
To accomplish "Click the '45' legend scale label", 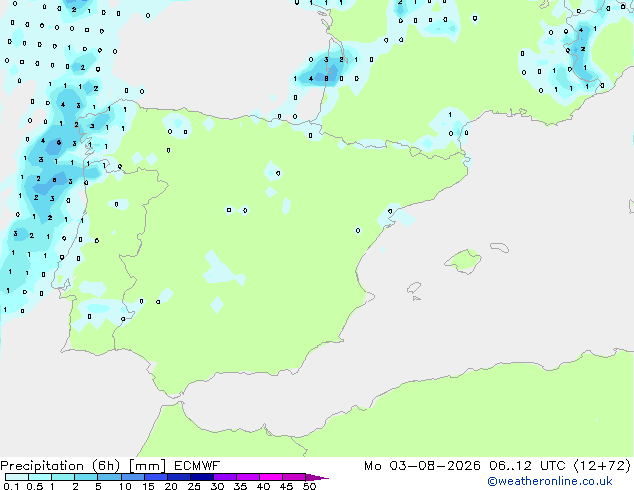I will [x=286, y=486].
